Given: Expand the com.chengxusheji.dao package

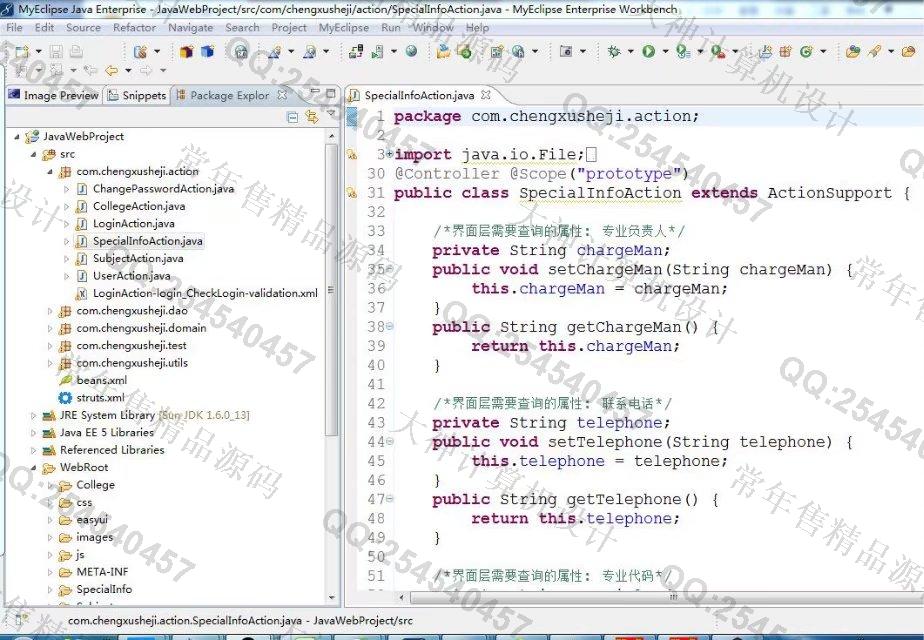Looking at the screenshot, I should coord(50,311).
